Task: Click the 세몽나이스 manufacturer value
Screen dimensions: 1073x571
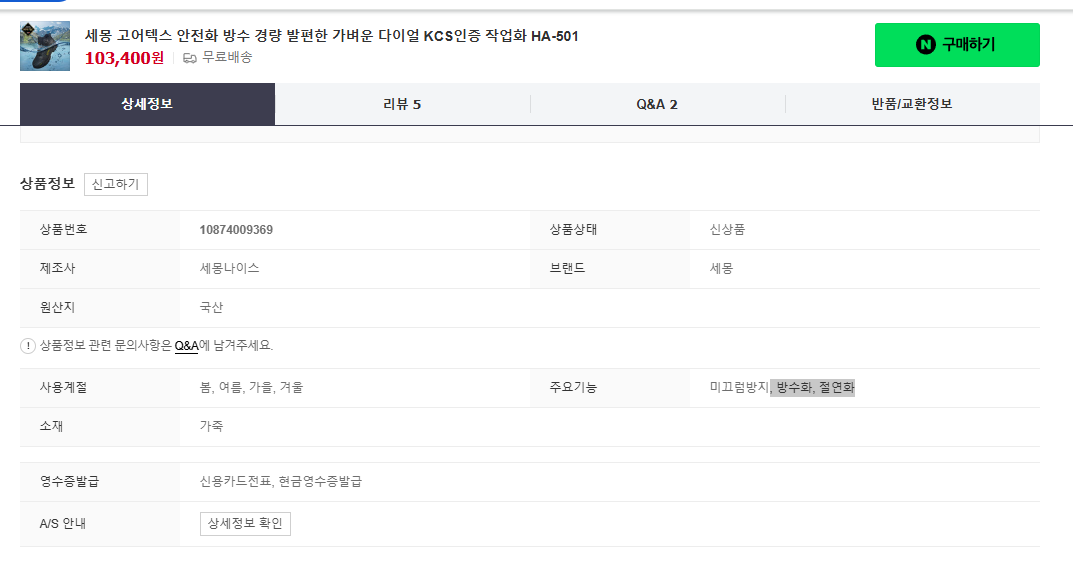Action: (229, 268)
